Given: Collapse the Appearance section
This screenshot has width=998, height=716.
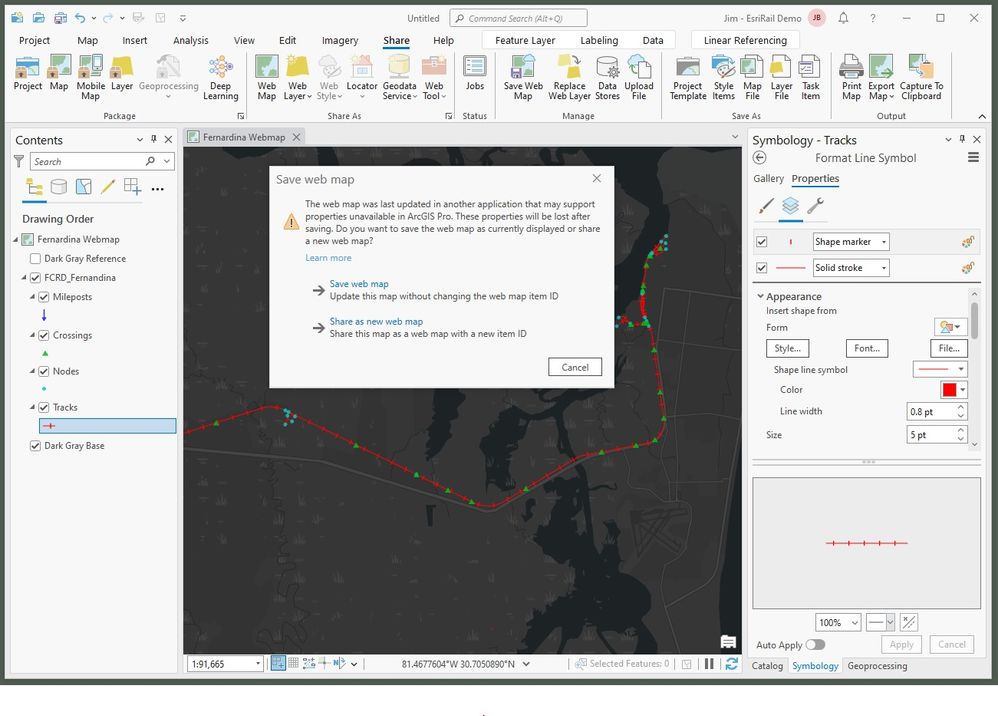Looking at the screenshot, I should point(761,296).
